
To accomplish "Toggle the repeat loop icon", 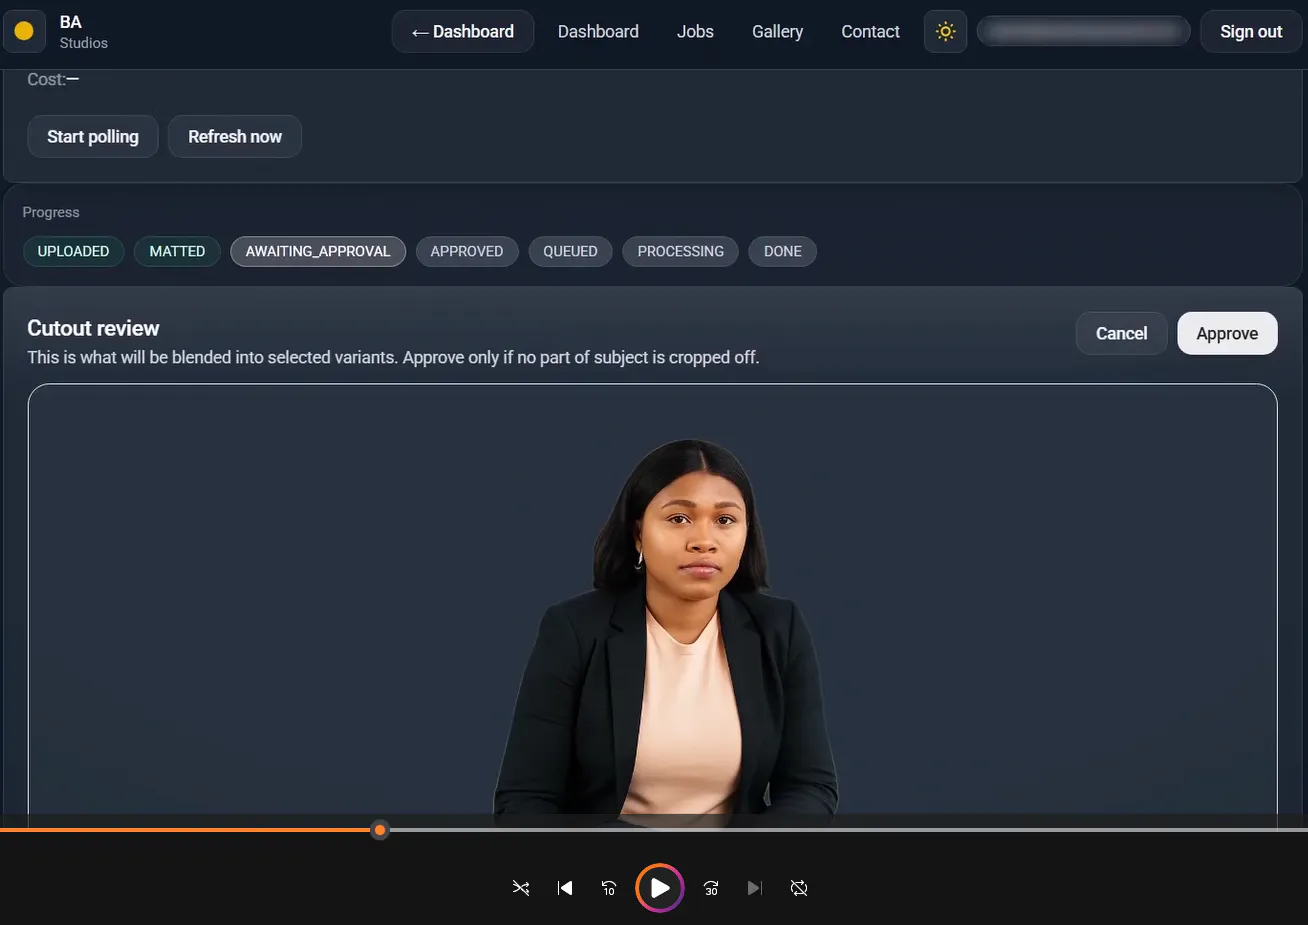I will click(x=799, y=888).
